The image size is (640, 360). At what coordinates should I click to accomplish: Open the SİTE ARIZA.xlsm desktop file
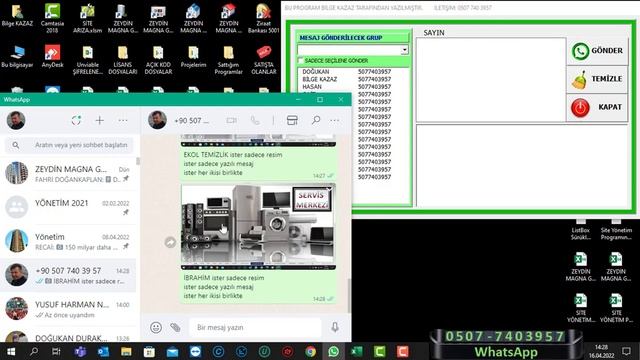pos(87,18)
